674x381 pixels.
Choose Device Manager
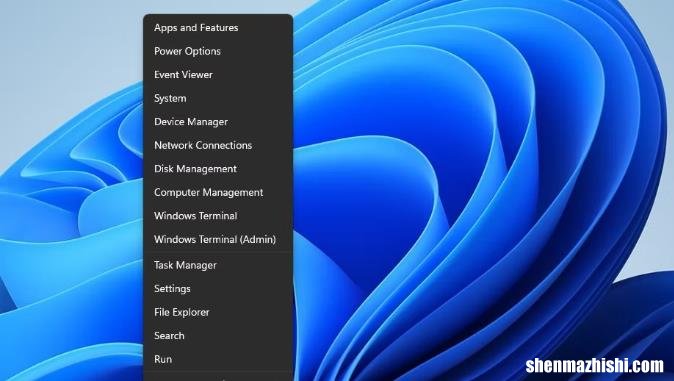(218, 122)
